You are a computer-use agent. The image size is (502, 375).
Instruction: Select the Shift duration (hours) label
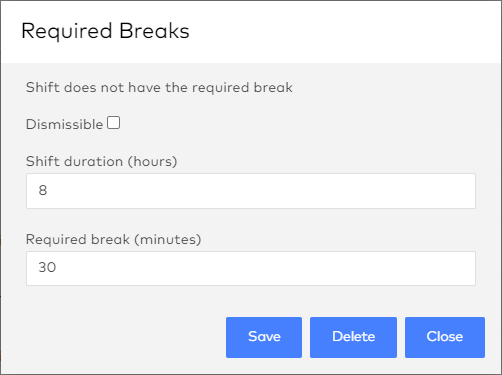coord(101,161)
